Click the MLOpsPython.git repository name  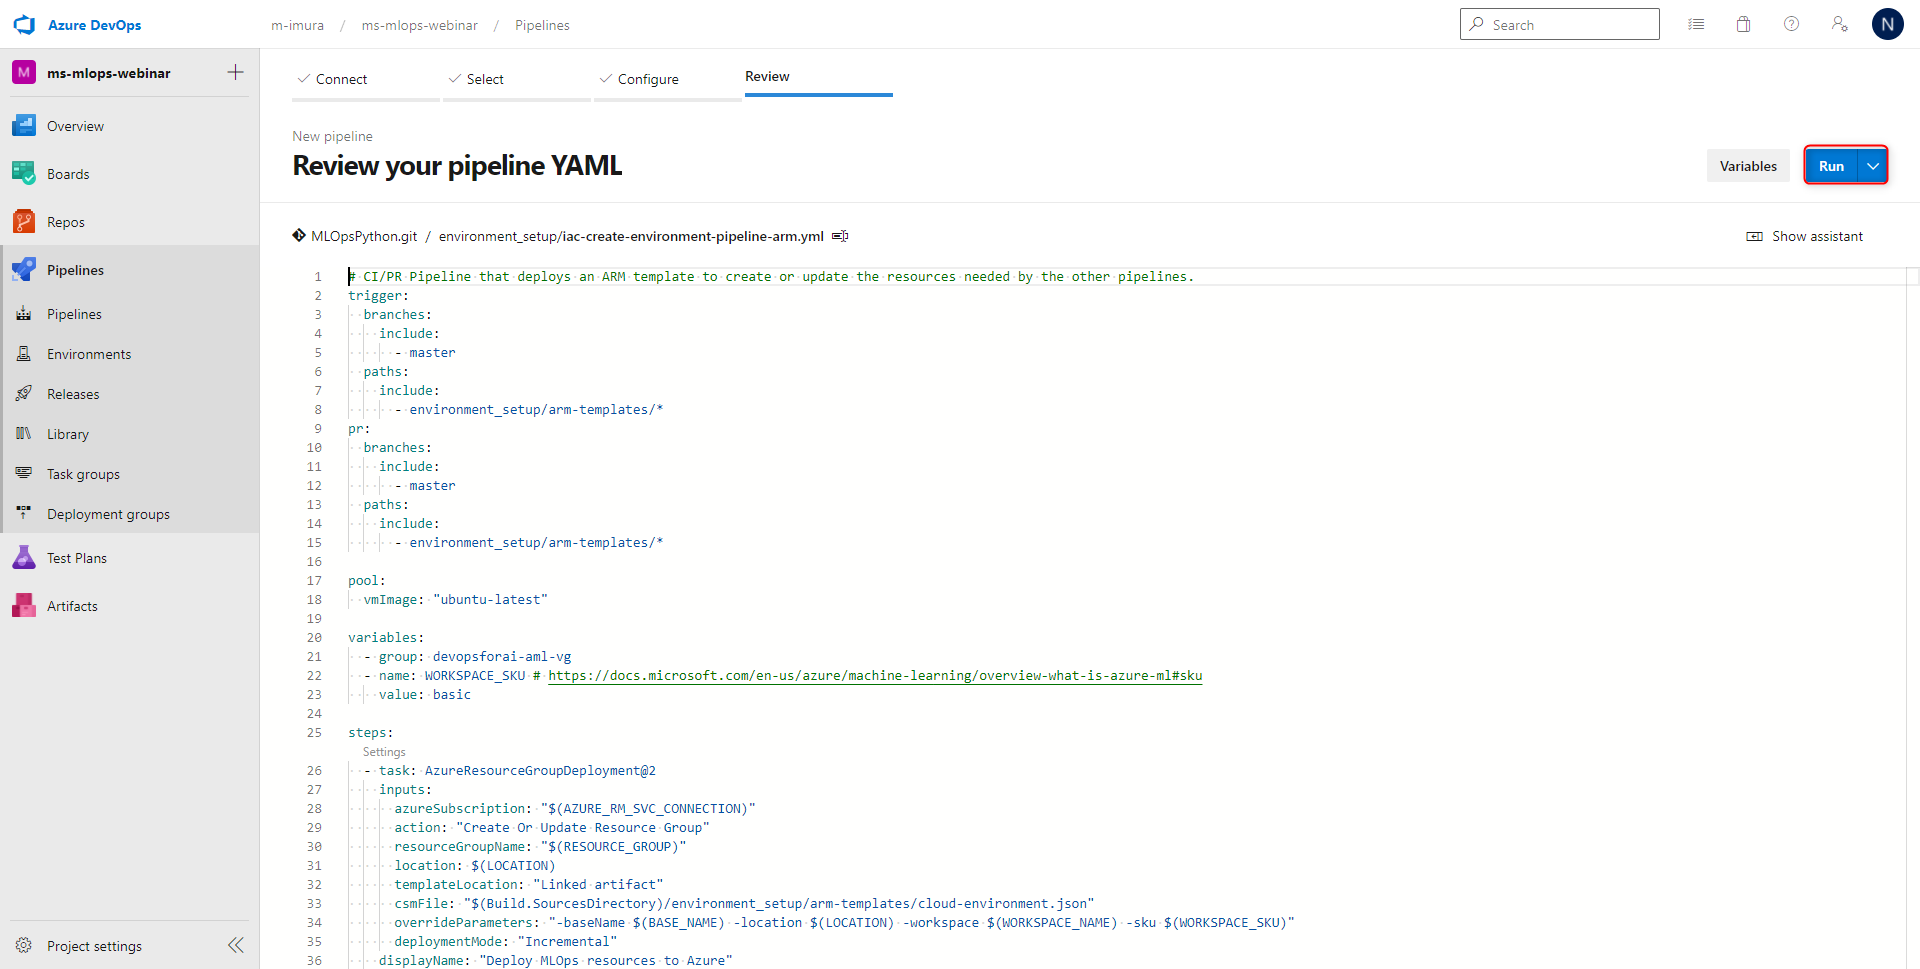tap(364, 236)
